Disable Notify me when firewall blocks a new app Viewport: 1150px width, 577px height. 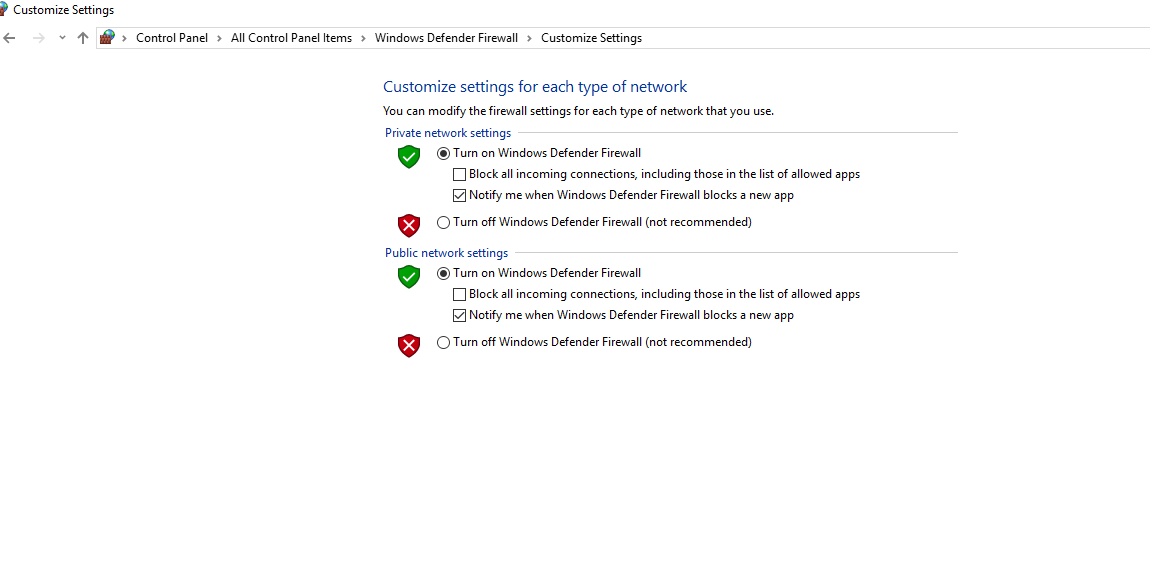coord(459,195)
